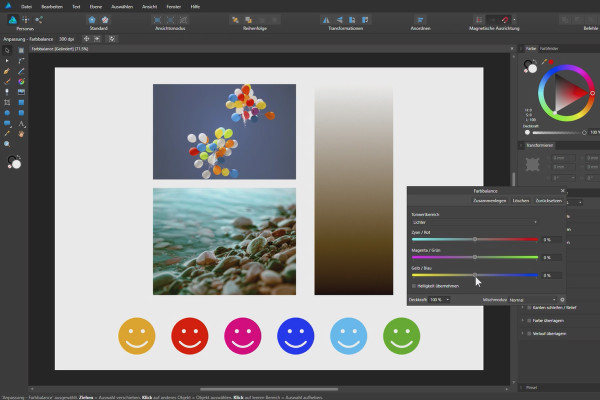
Task: Select the Zoom tool
Action: 7,144
